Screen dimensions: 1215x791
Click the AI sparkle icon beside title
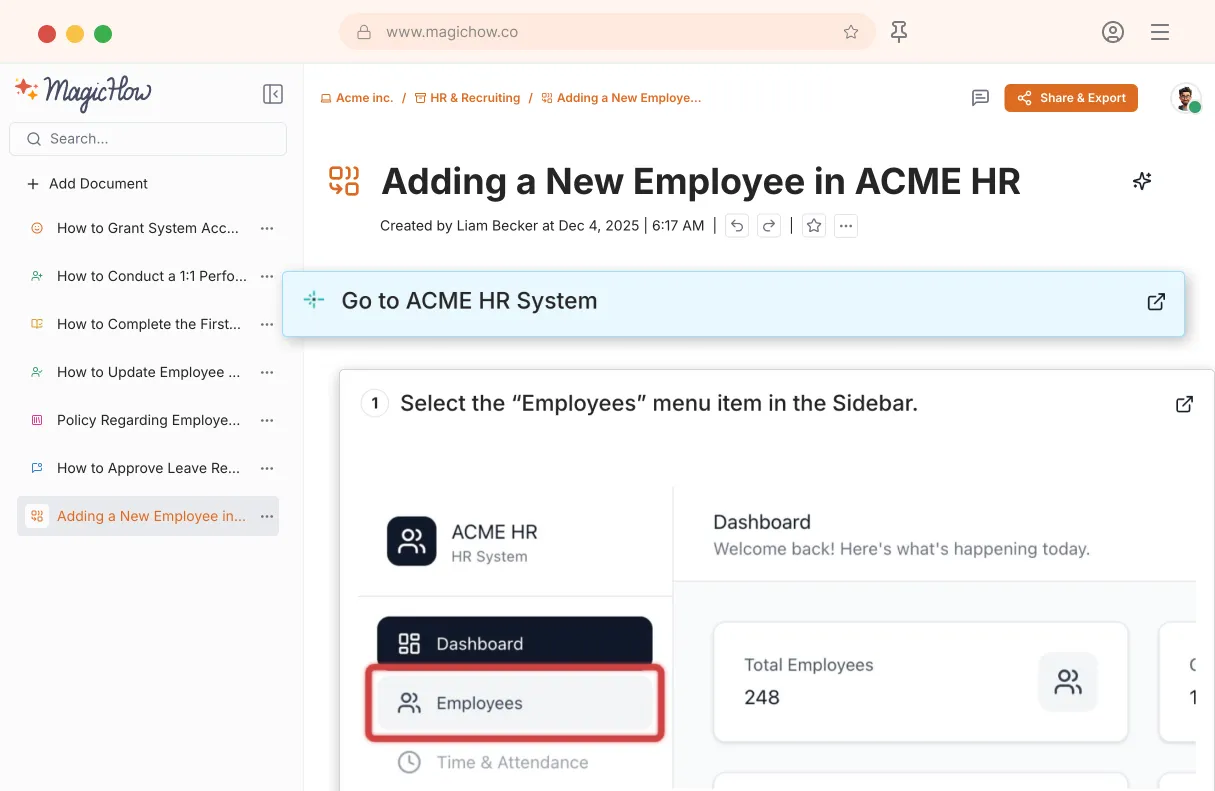[x=1142, y=181]
